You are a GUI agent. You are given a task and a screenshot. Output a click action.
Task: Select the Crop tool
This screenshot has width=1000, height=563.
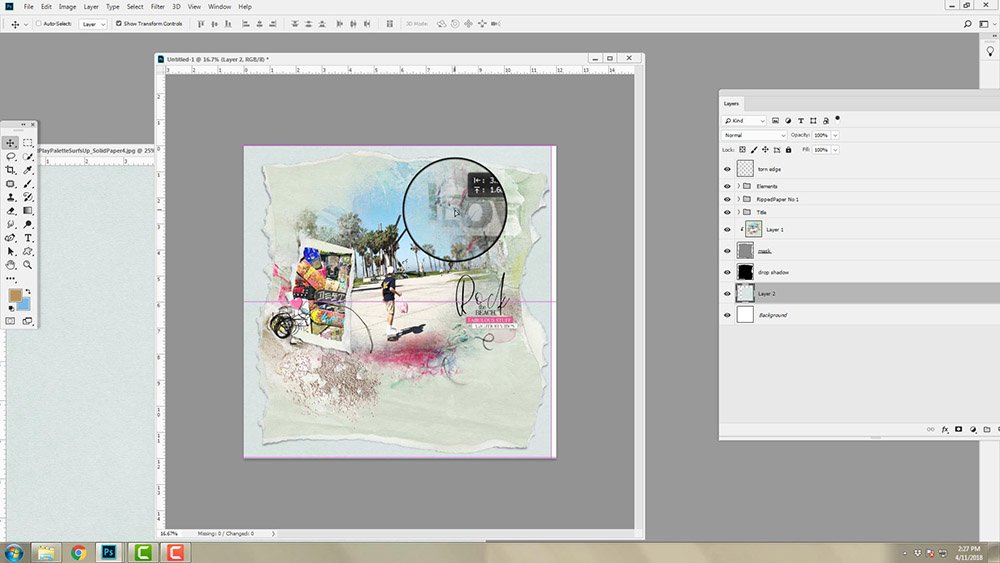[11, 170]
